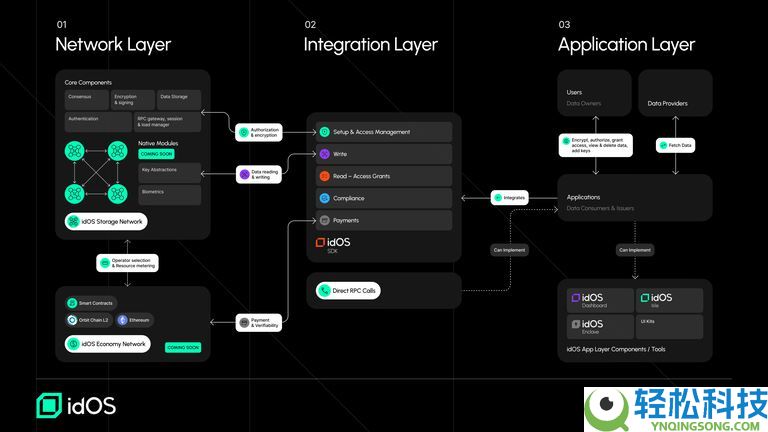The height and width of the screenshot is (432, 768).
Task: Select the idOS Economy Network pill
Action: click(108, 344)
